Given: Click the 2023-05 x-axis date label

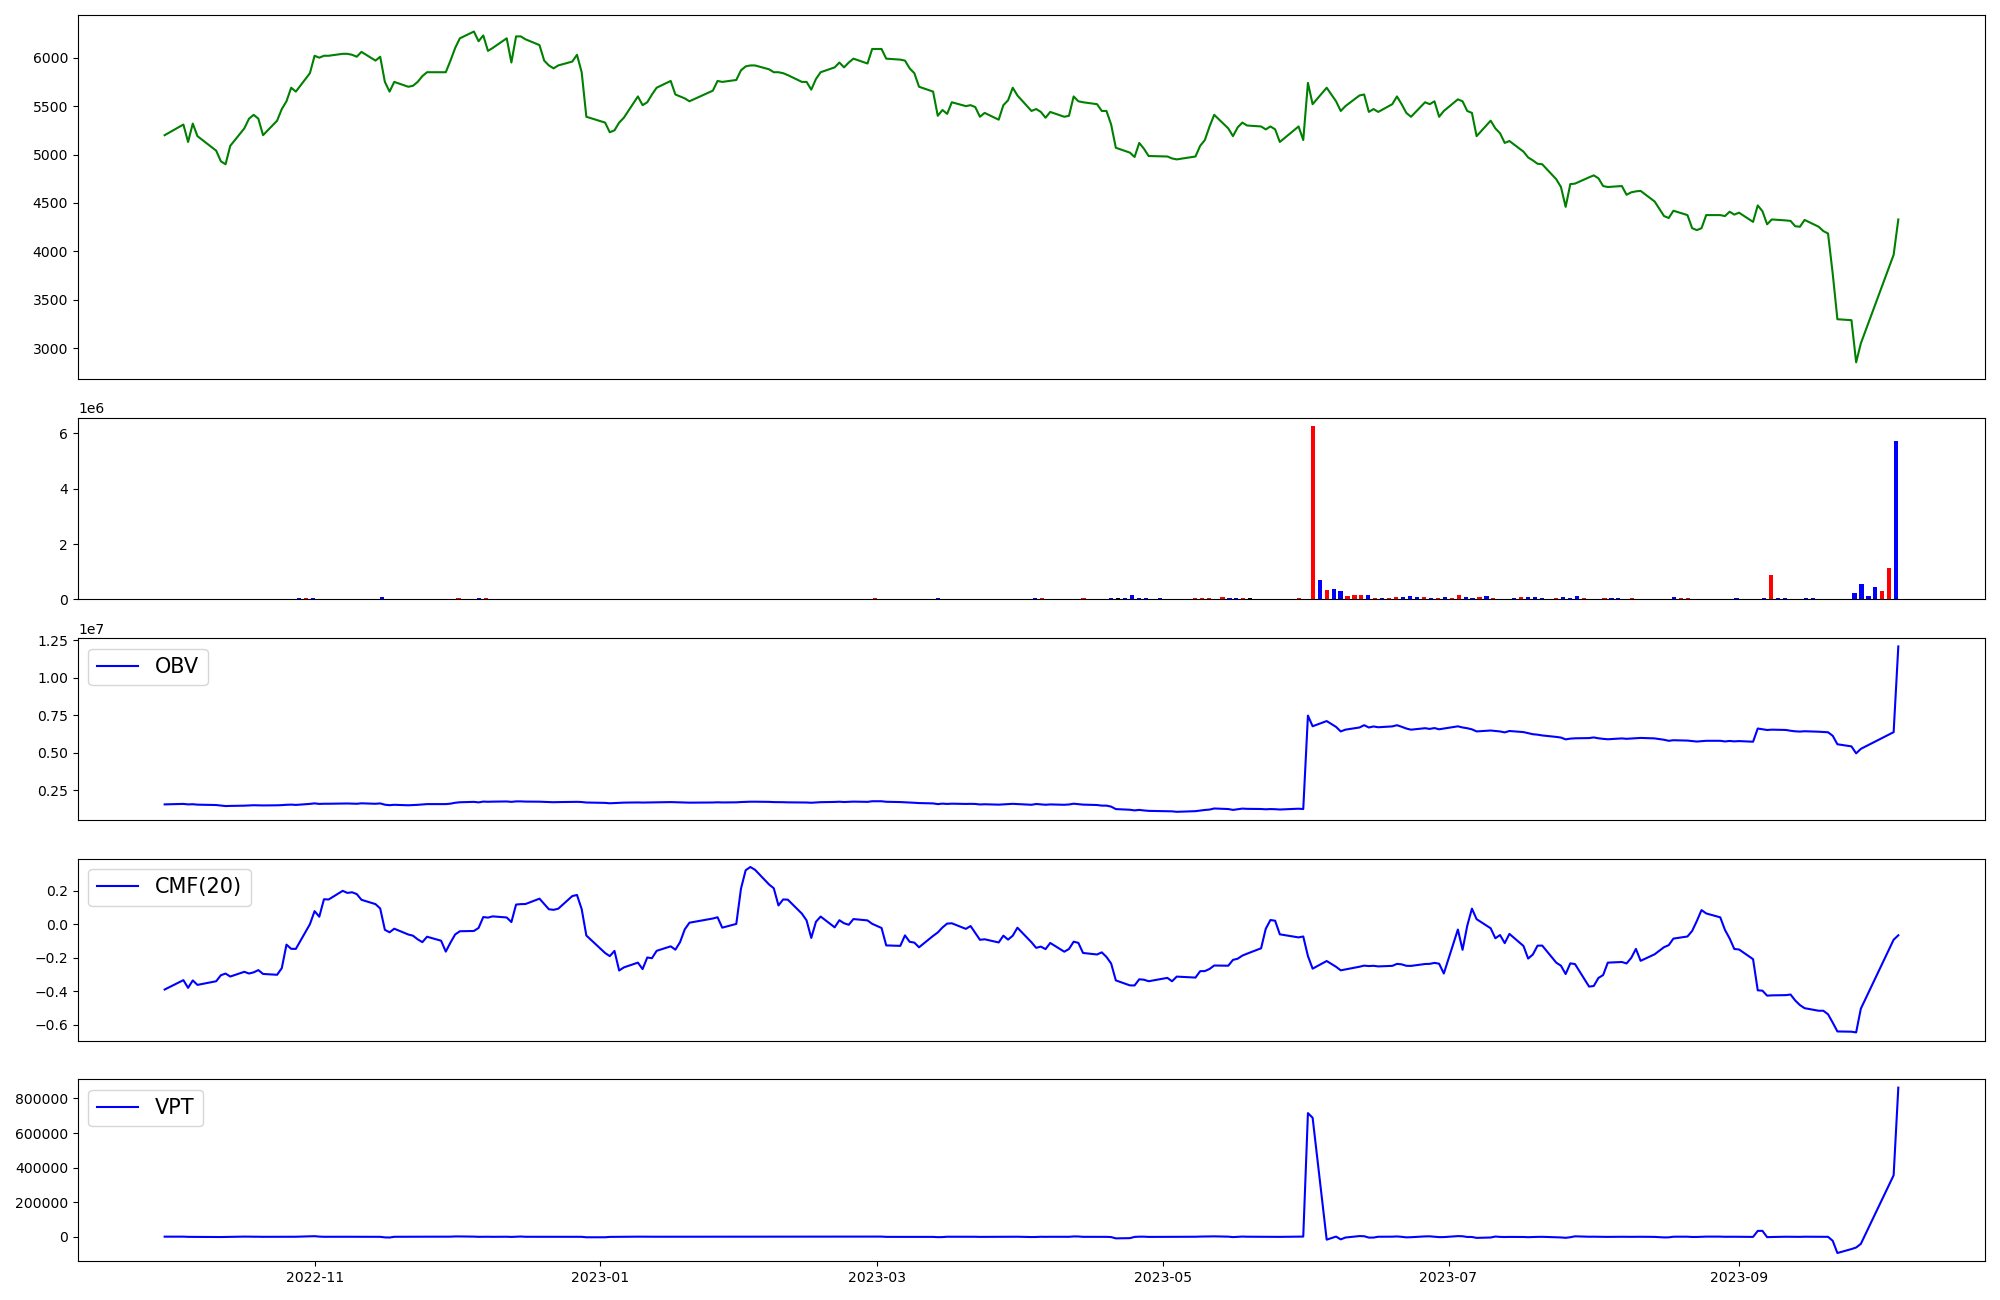Looking at the screenshot, I should (1163, 1277).
